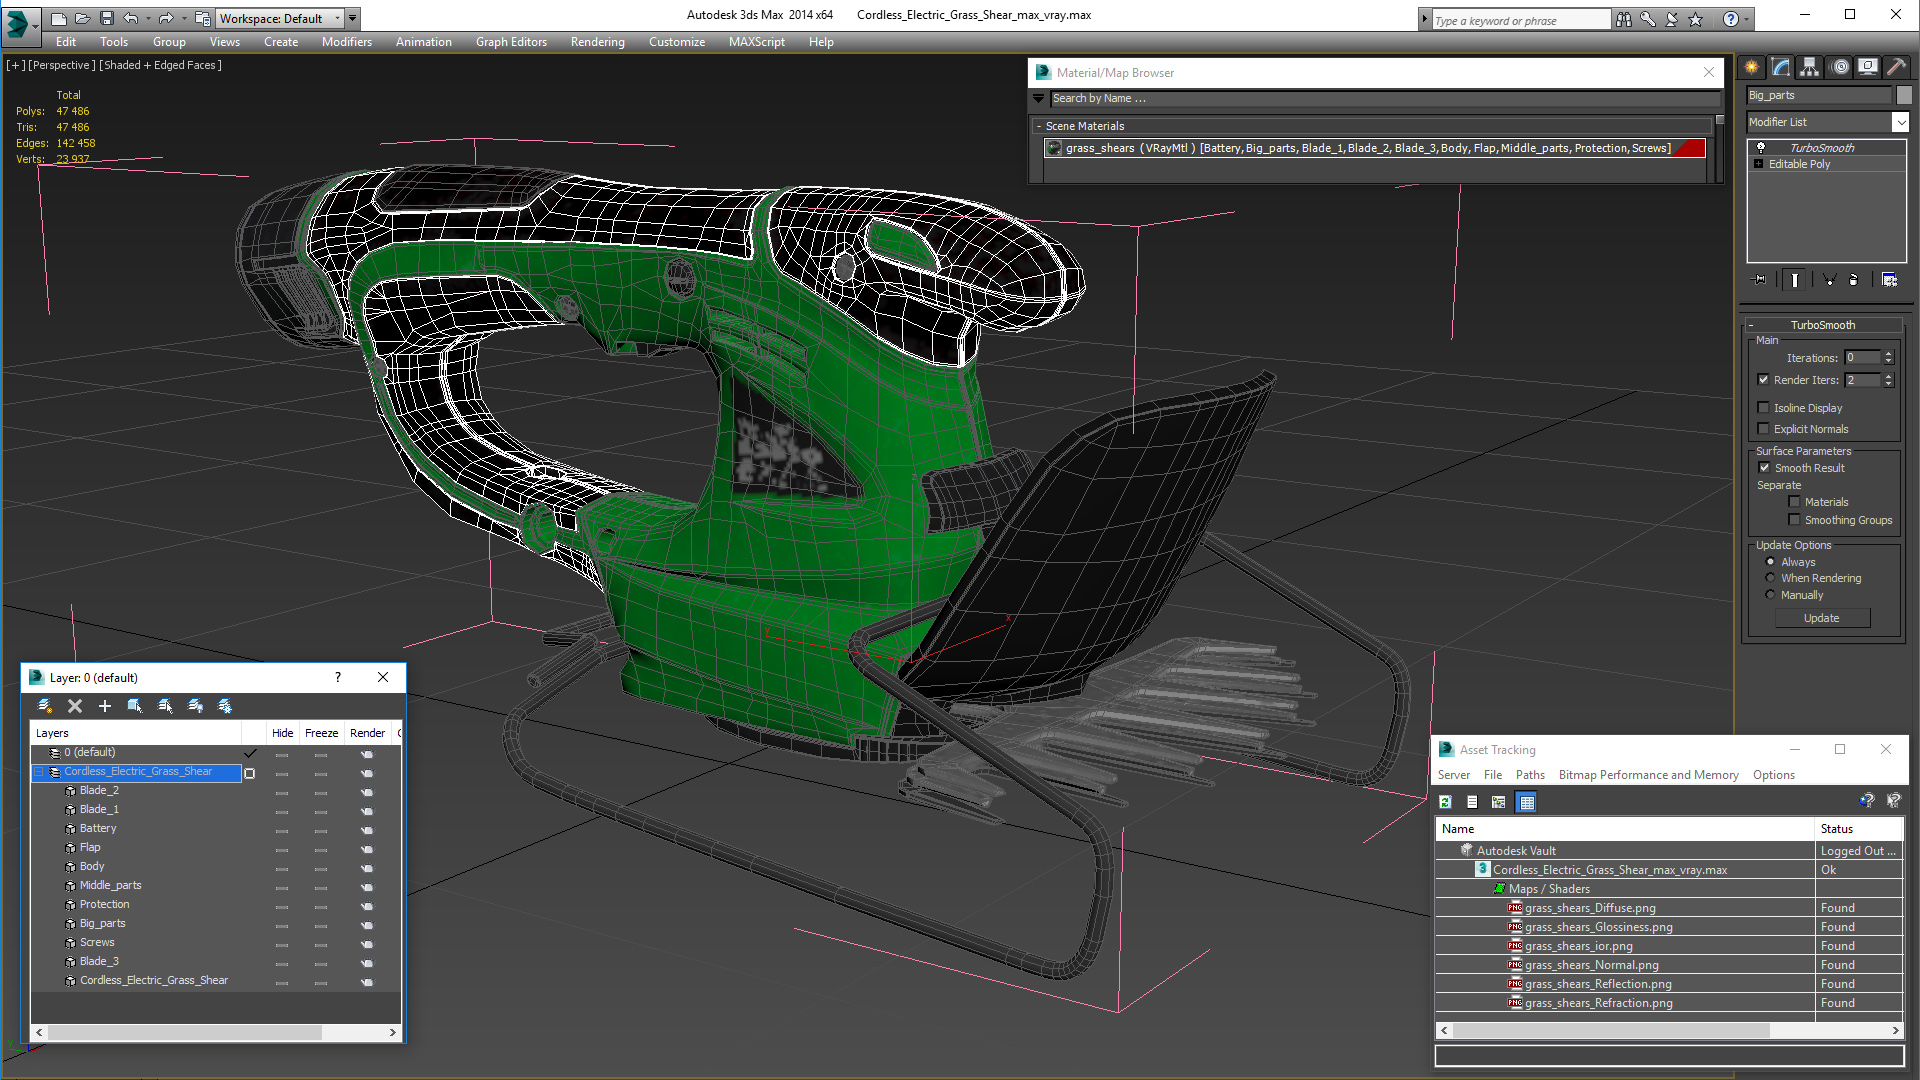Click the Open File folder icon
The height and width of the screenshot is (1080, 1920).
pos(83,18)
